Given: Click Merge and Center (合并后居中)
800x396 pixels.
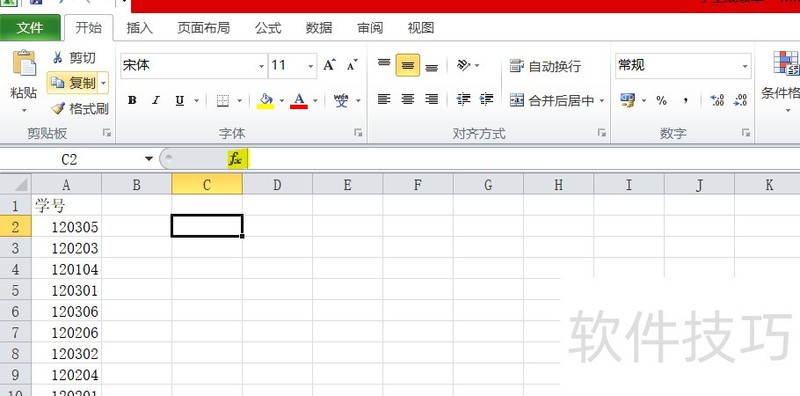Looking at the screenshot, I should pos(552,101).
